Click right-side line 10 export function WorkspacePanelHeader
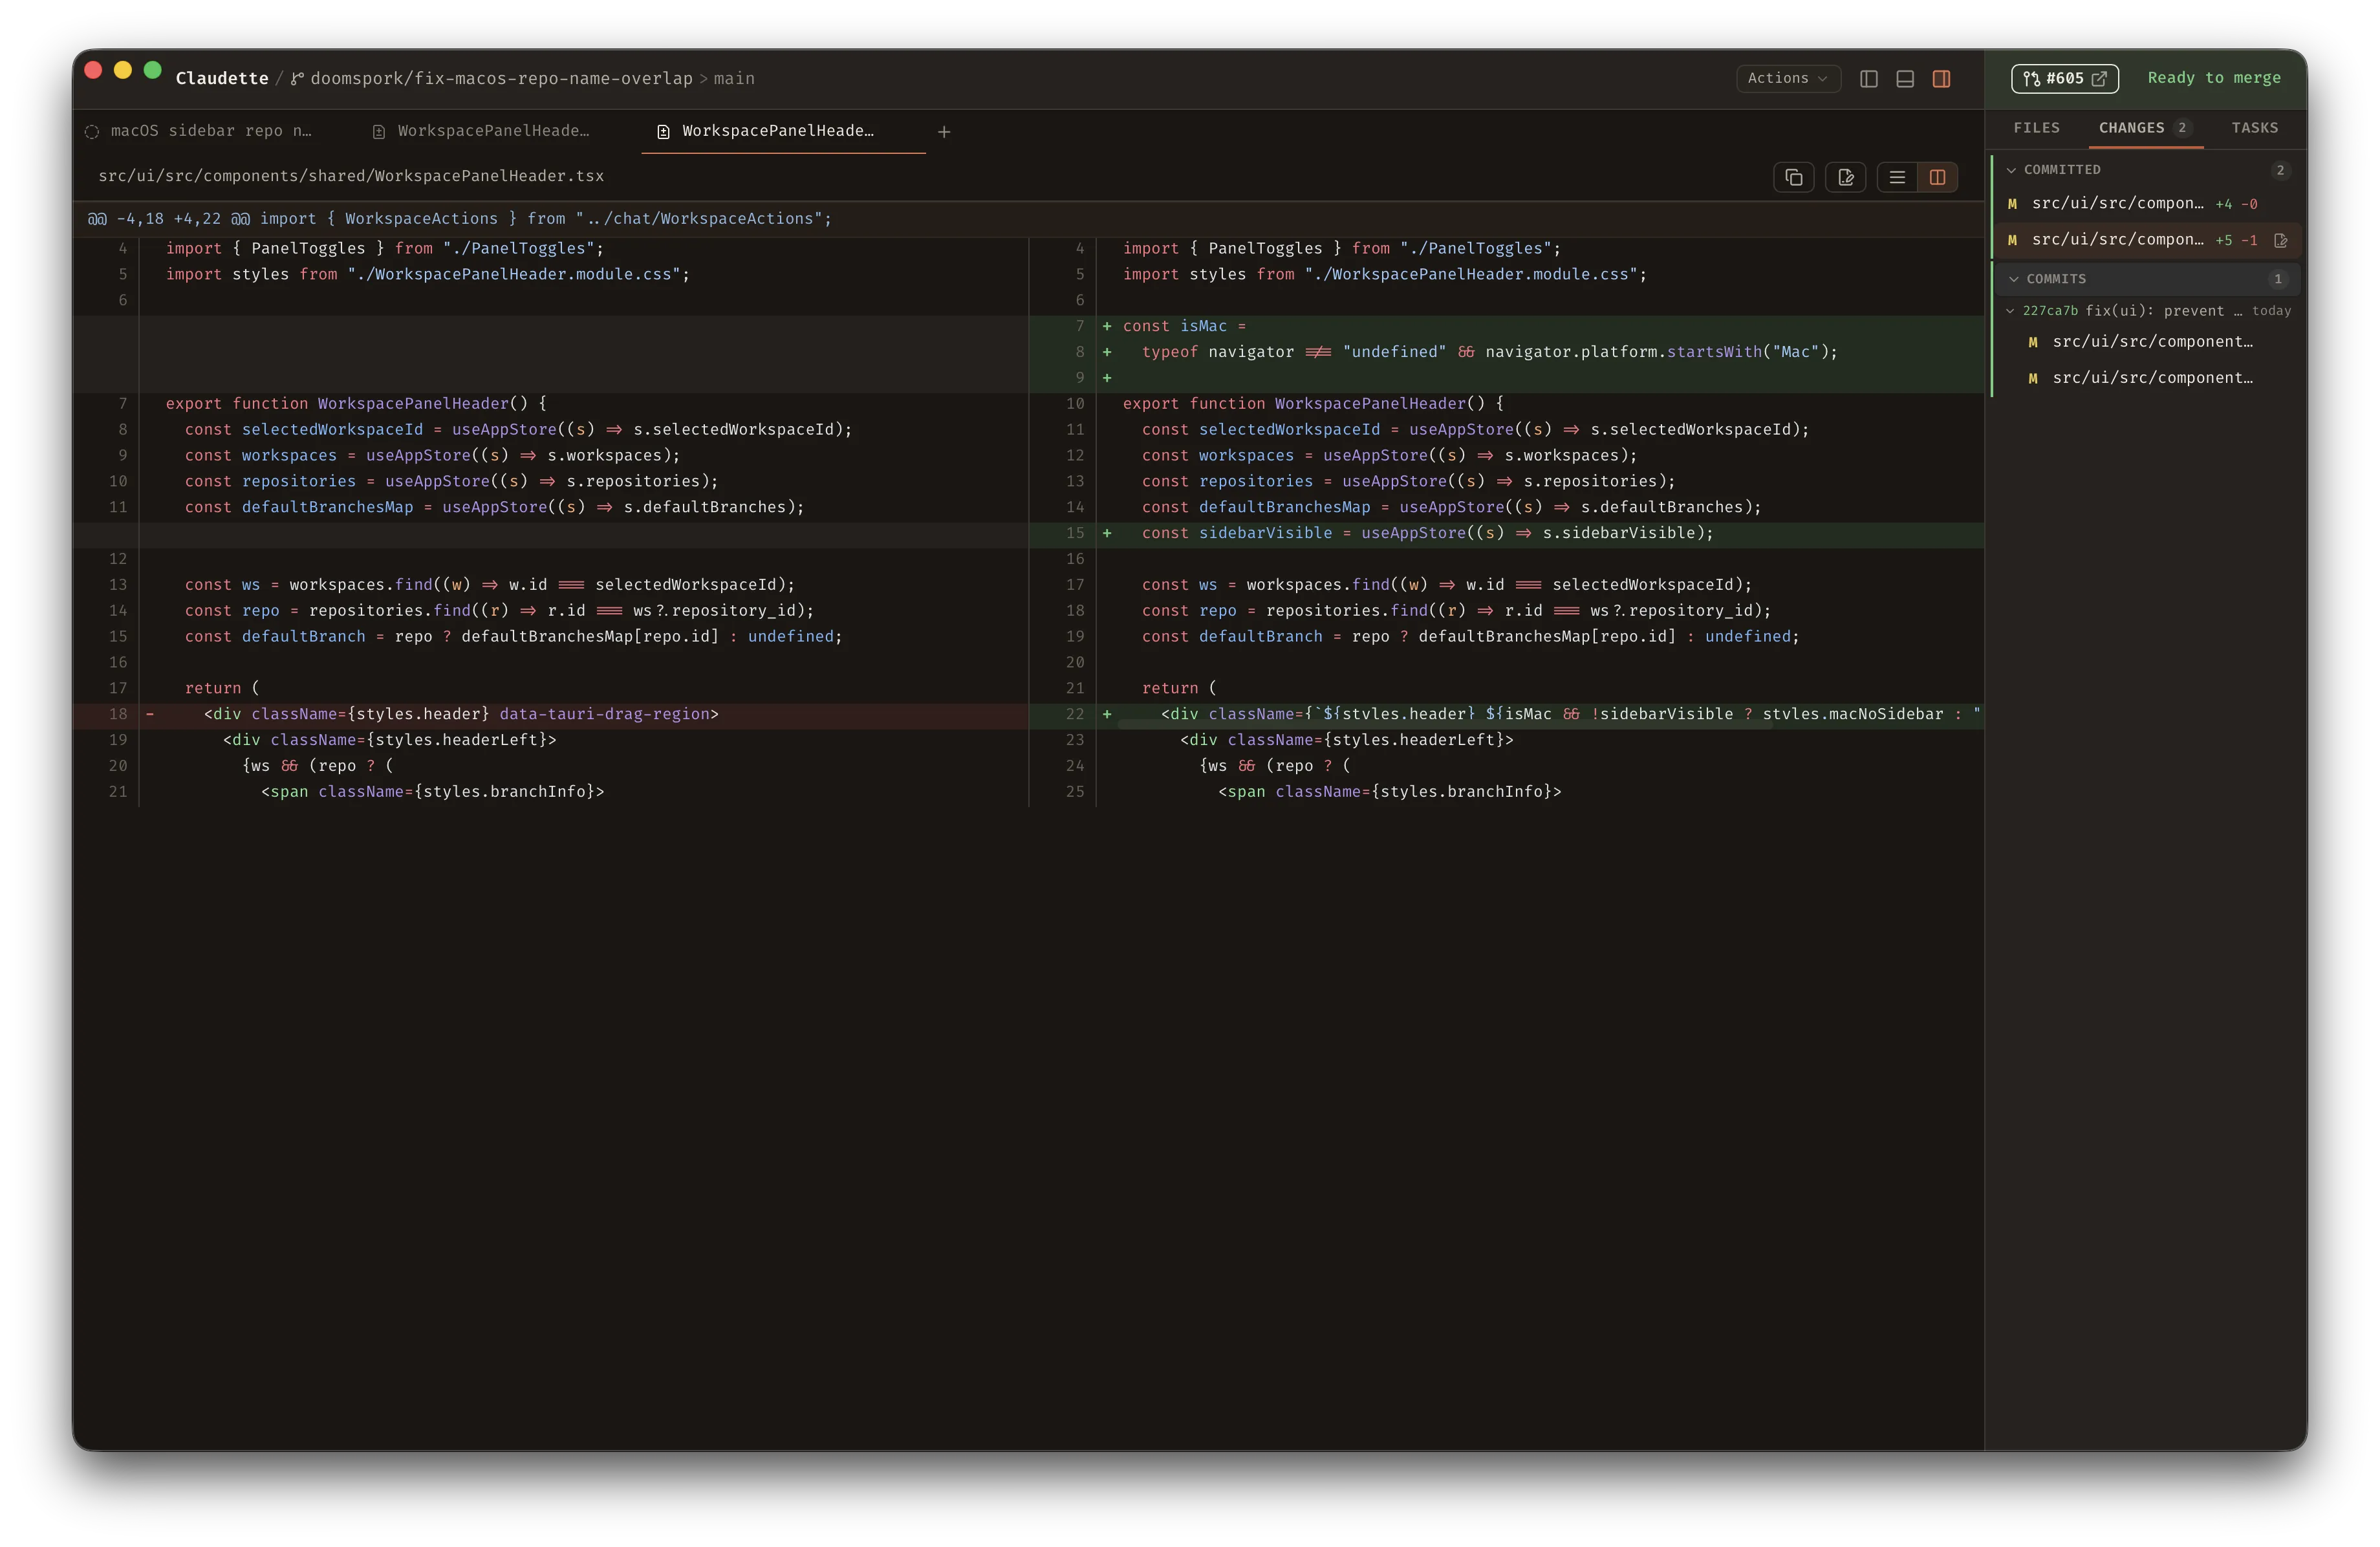The width and height of the screenshot is (2380, 1547). pos(1506,404)
